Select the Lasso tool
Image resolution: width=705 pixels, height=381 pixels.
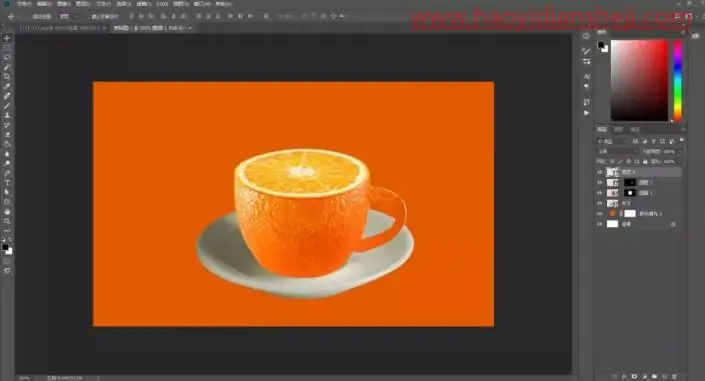7,57
